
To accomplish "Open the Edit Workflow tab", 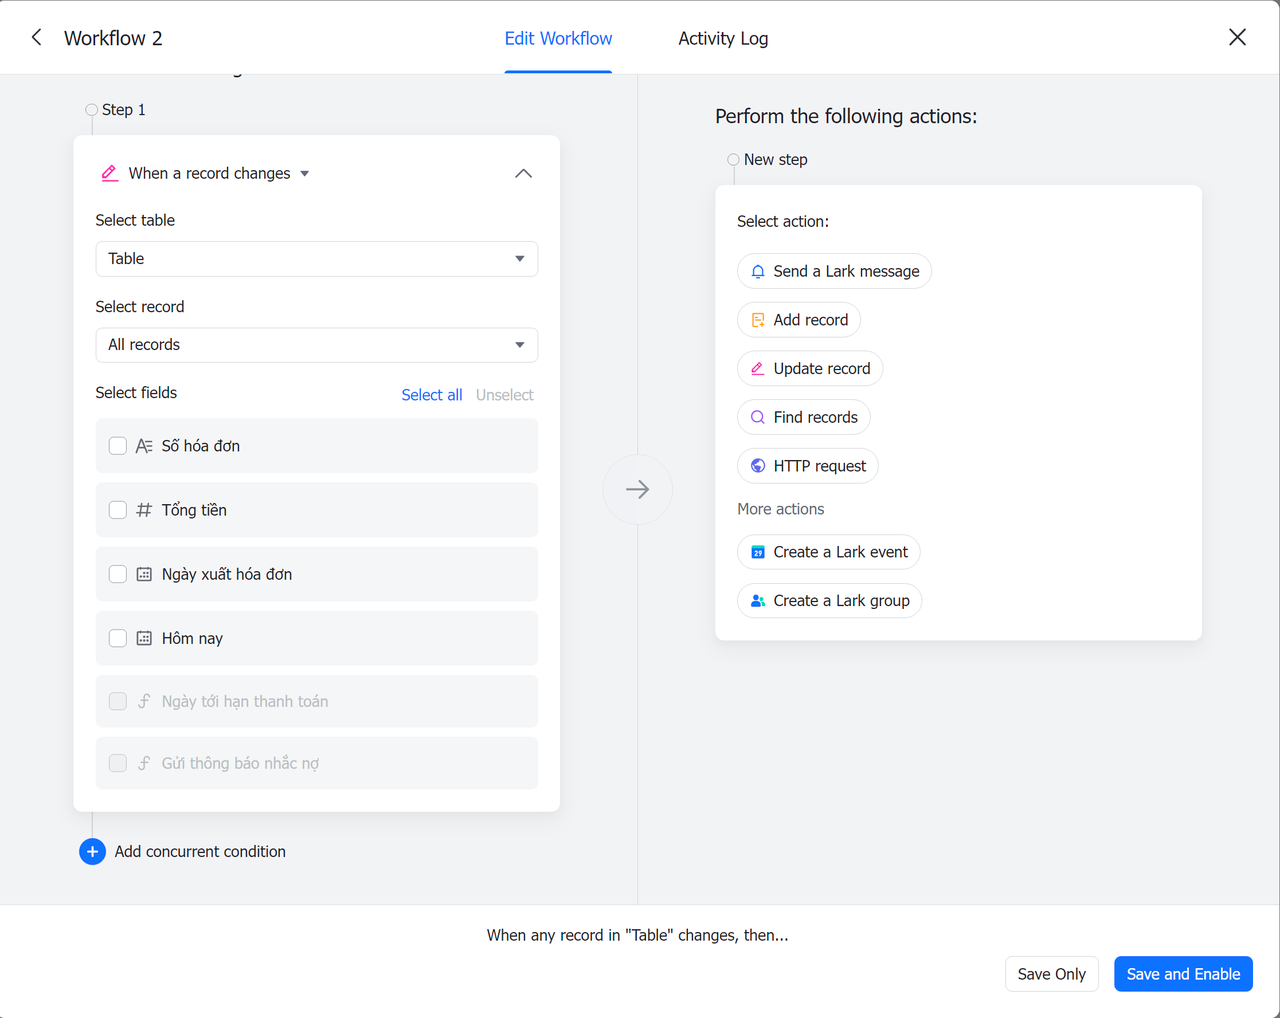I will pyautogui.click(x=558, y=38).
